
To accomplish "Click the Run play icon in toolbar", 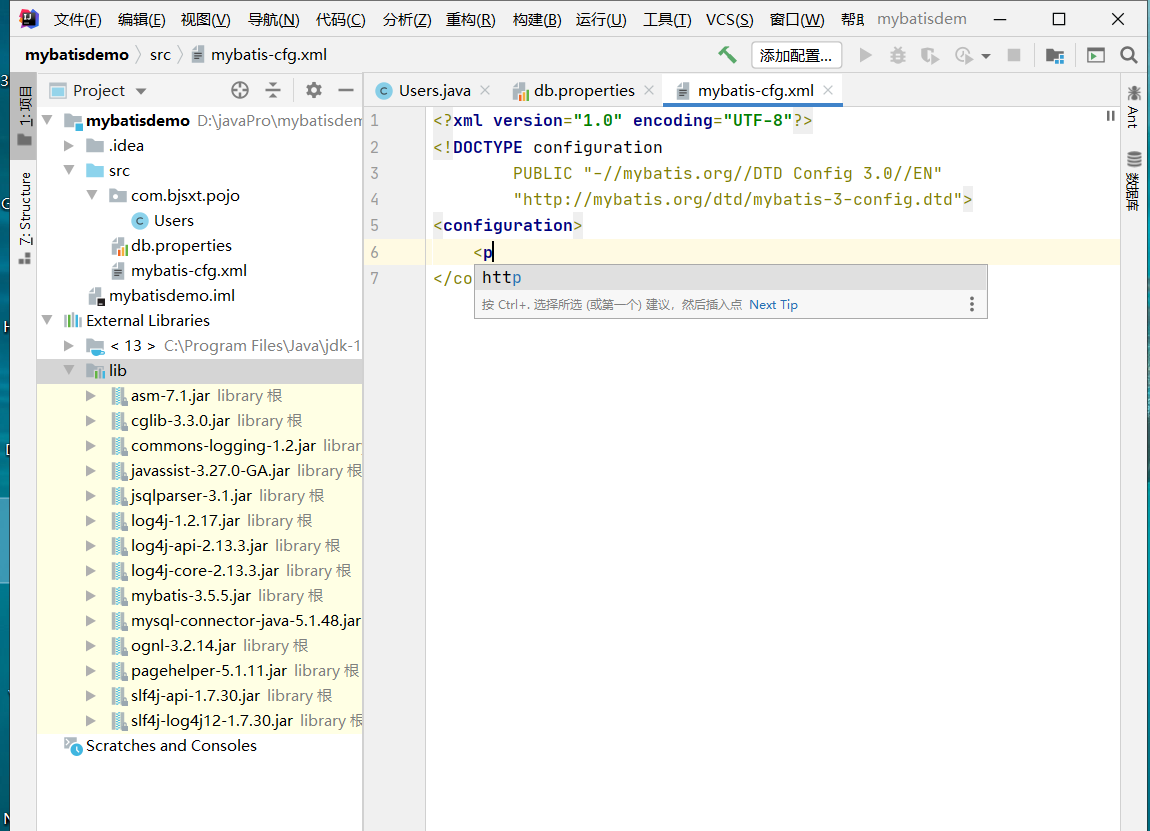I will [x=865, y=55].
